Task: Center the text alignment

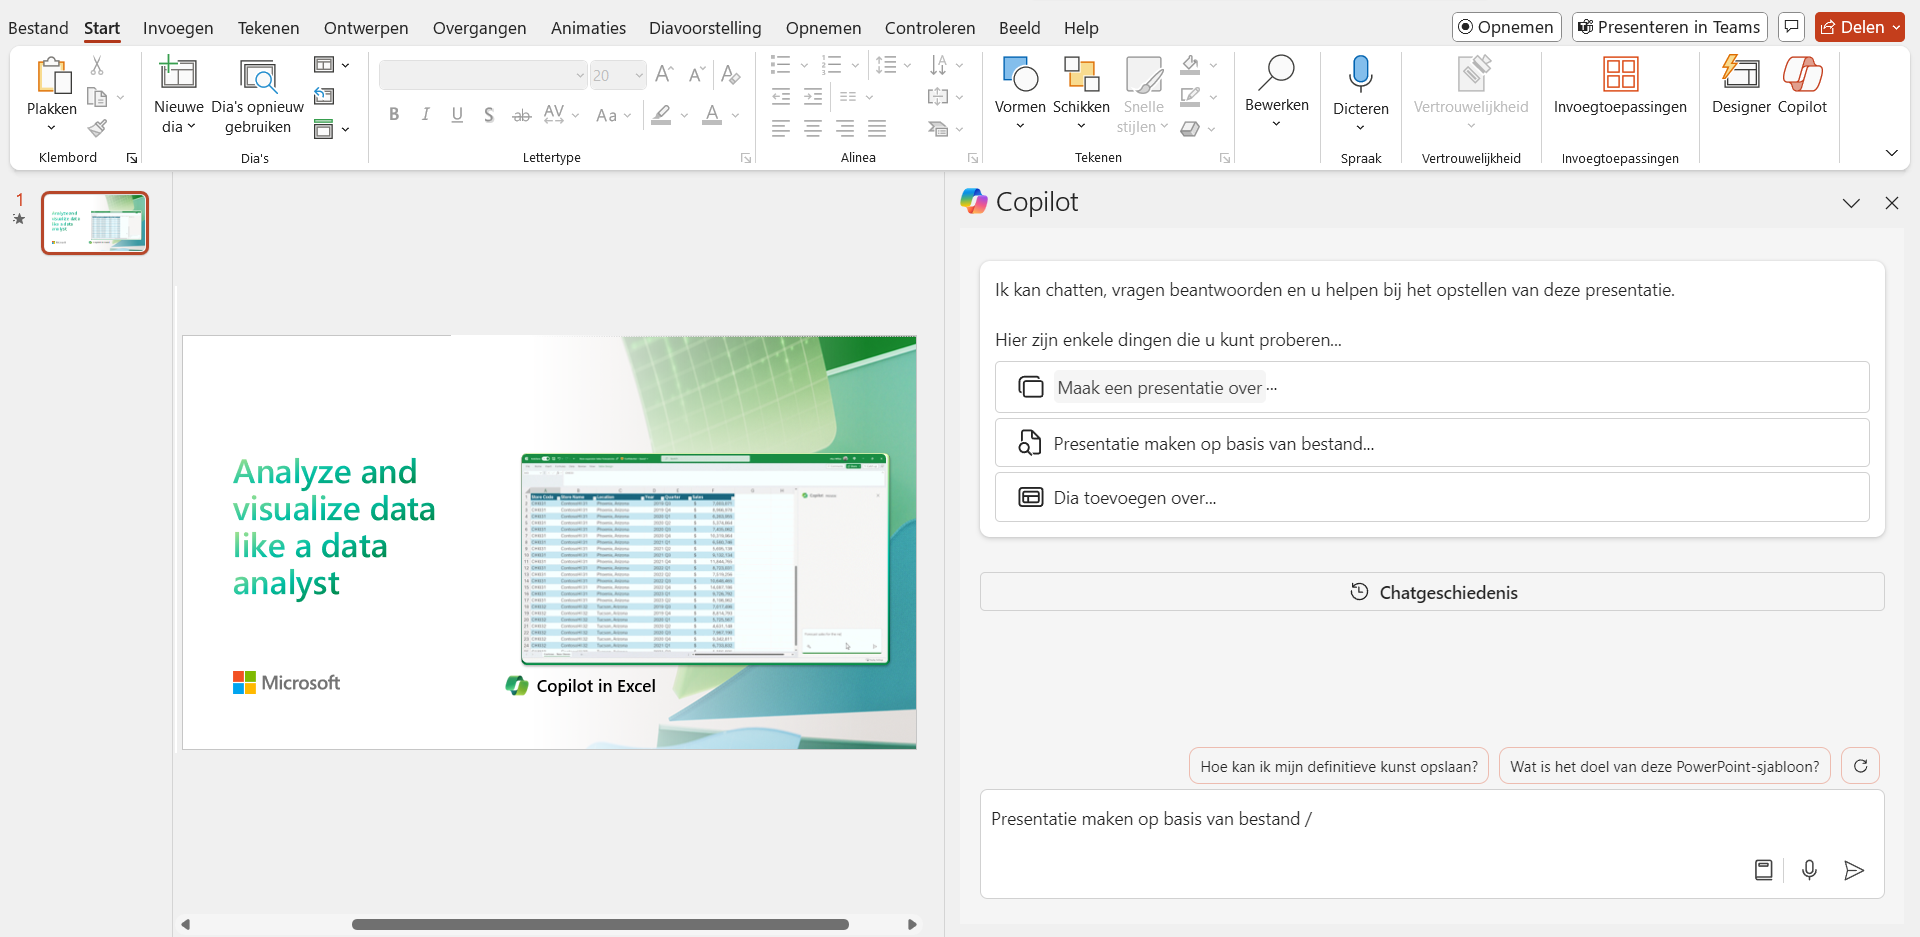Action: coord(813,128)
